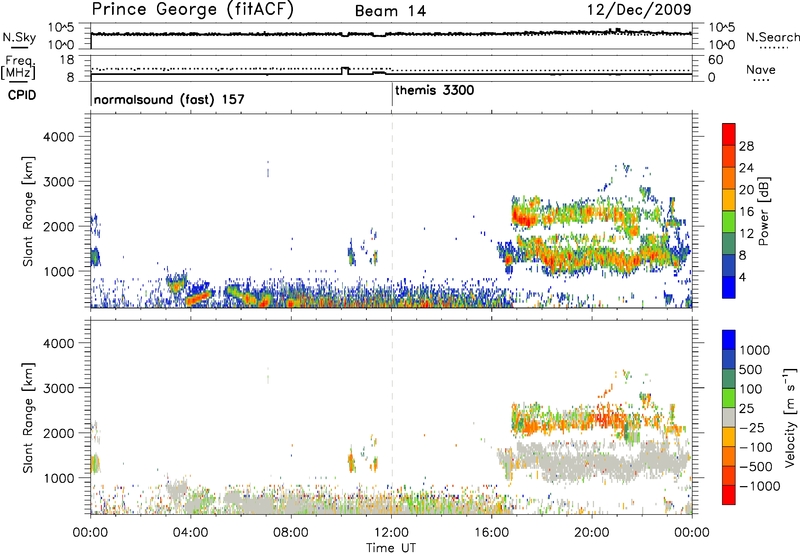The image size is (800, 554).
Task: Click the bright blue Power swatch below 4
Action: 729,287
